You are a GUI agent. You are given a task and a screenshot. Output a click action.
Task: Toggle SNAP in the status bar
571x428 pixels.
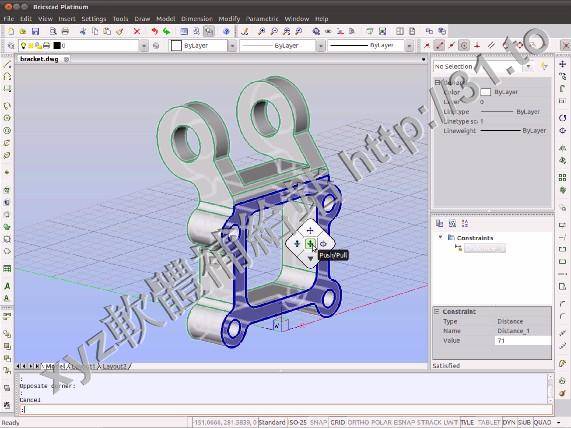[x=318, y=423]
